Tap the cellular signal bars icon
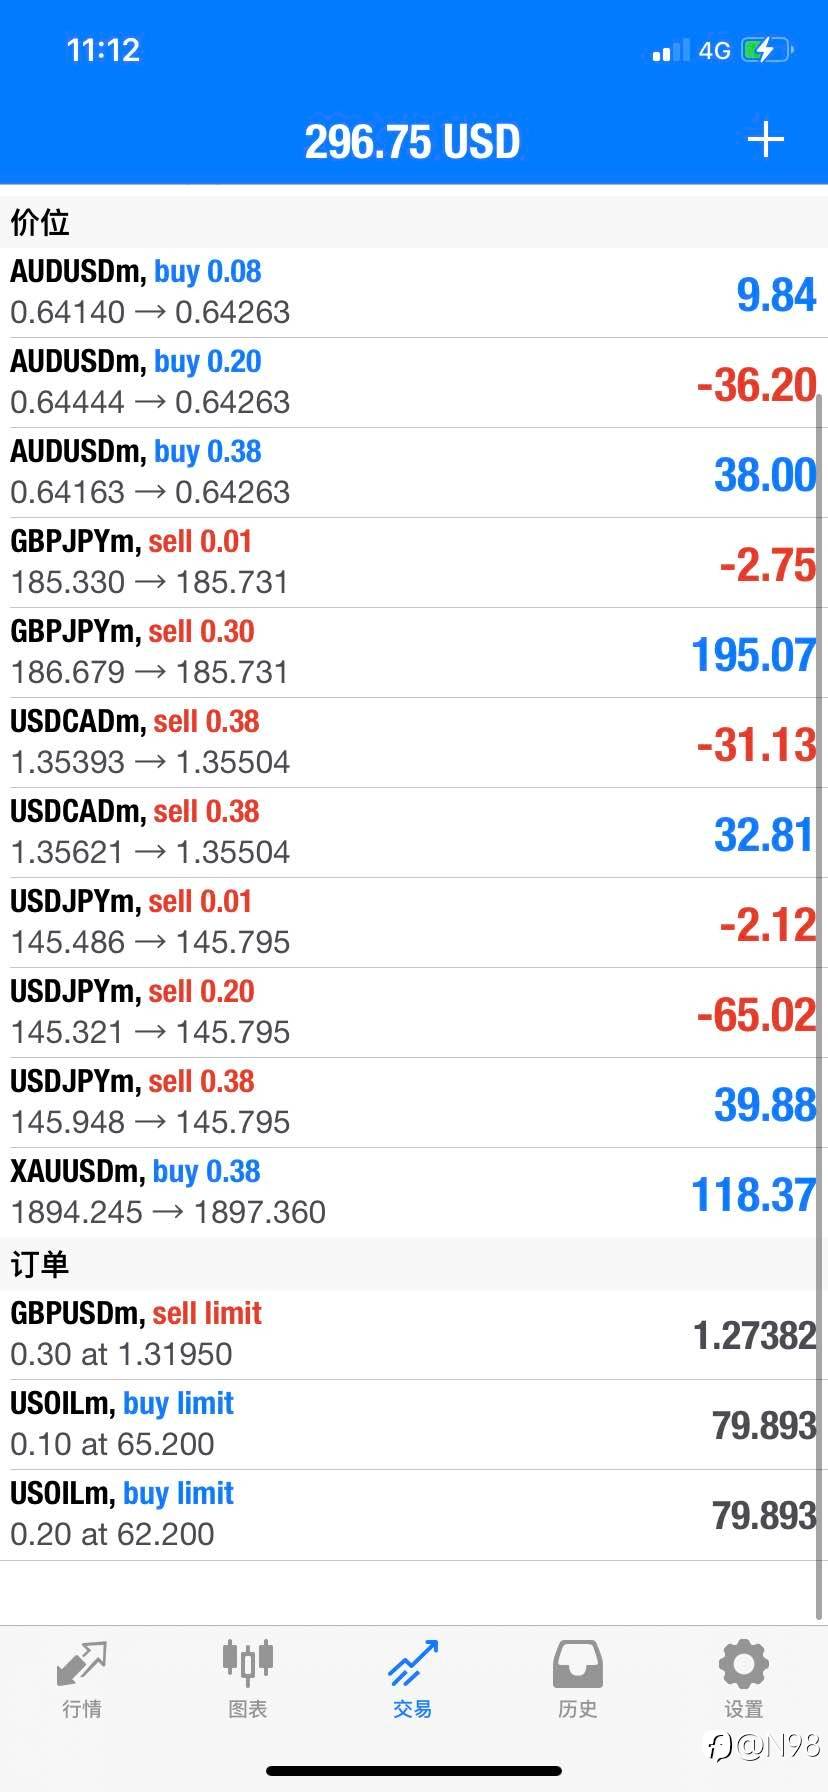 (670, 51)
